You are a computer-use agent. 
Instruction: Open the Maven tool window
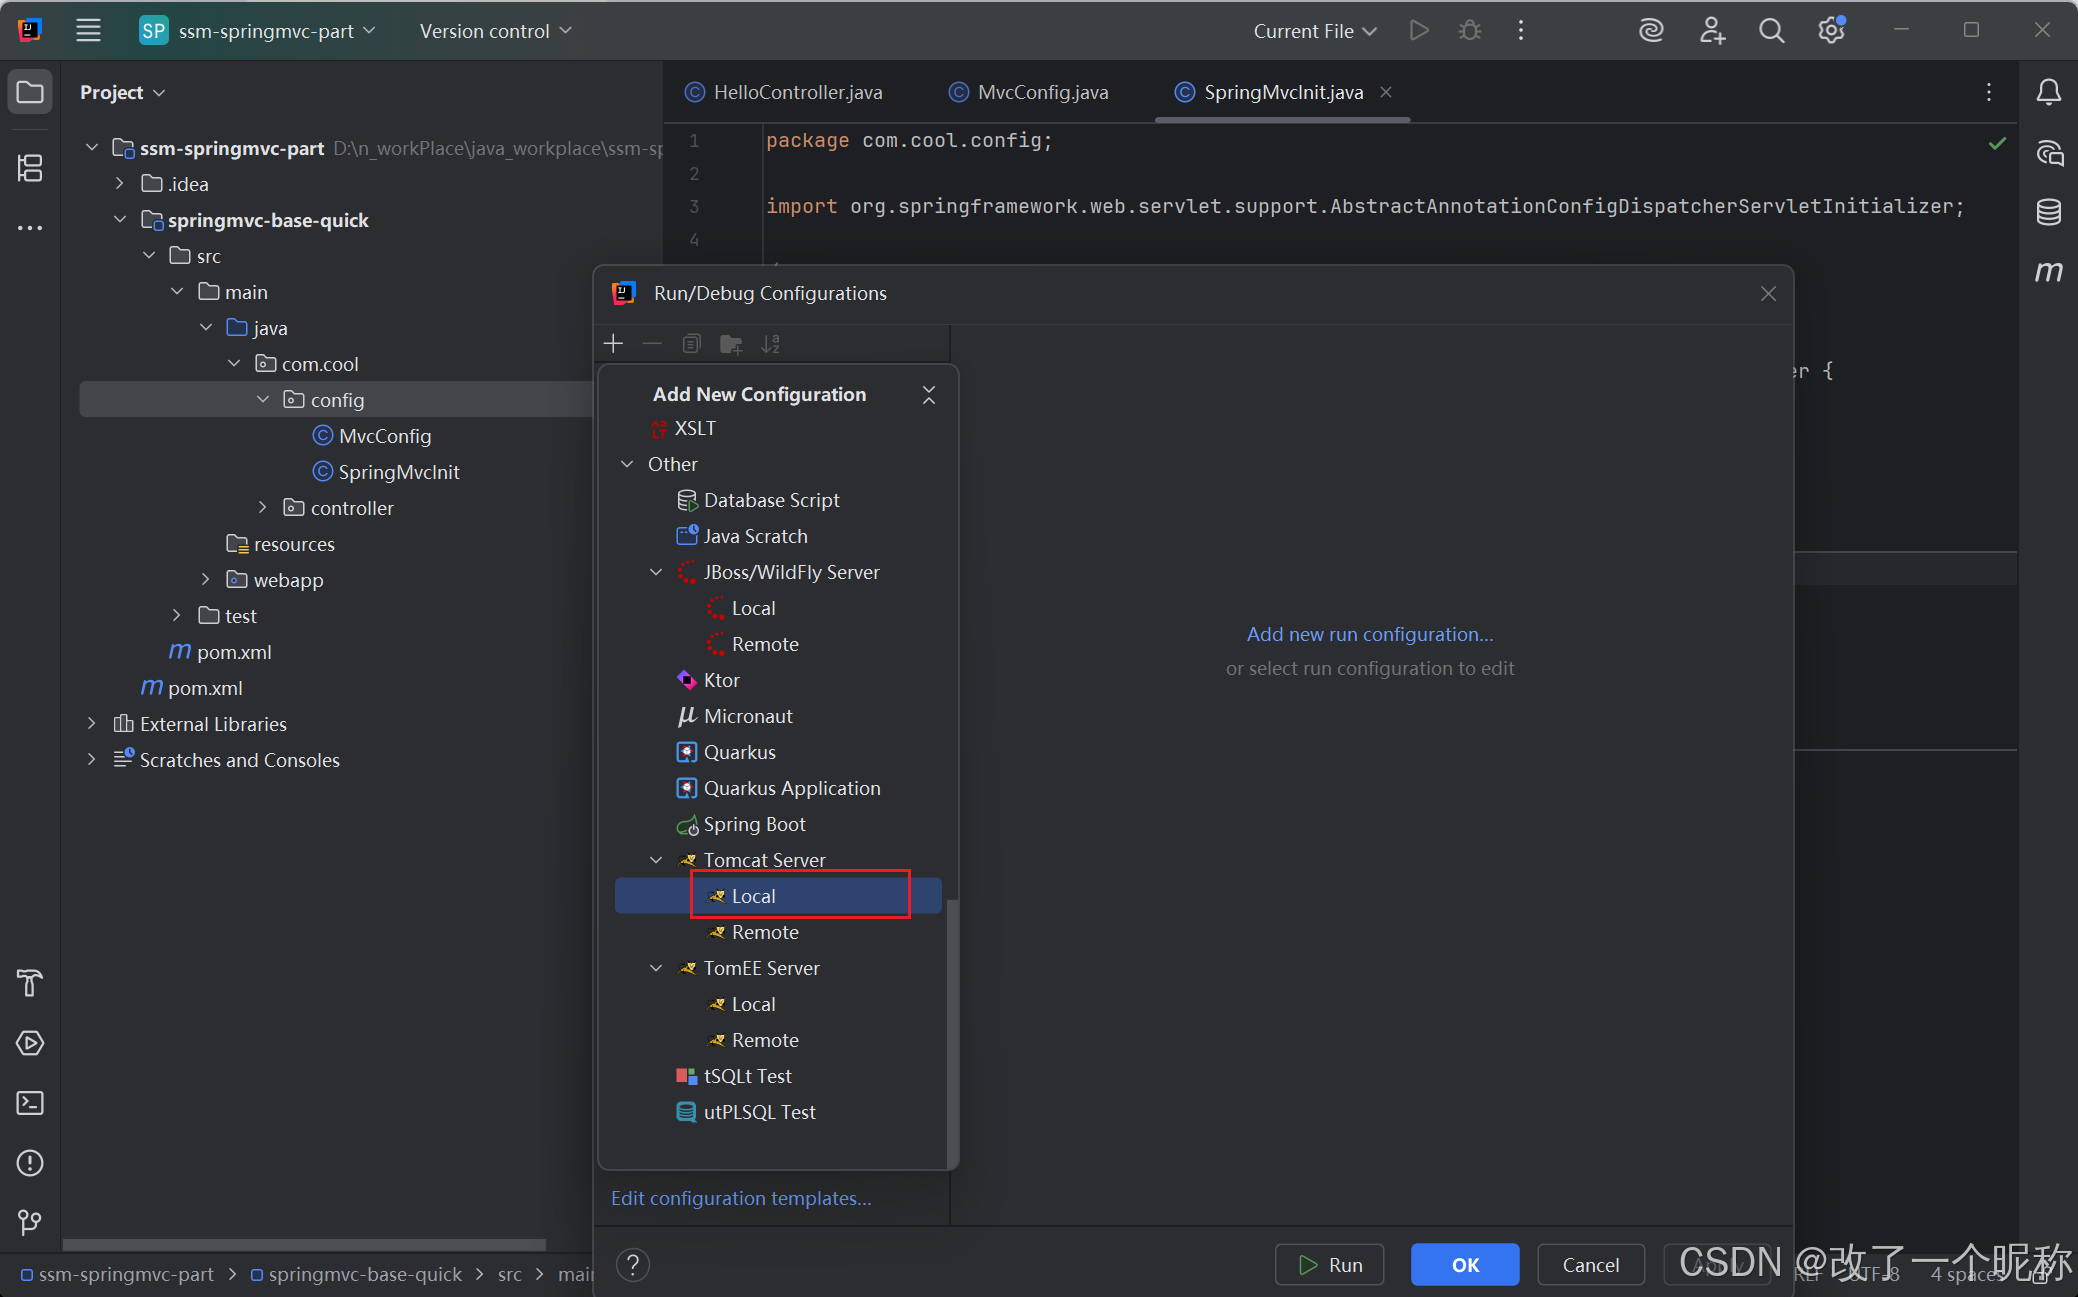[x=2048, y=271]
